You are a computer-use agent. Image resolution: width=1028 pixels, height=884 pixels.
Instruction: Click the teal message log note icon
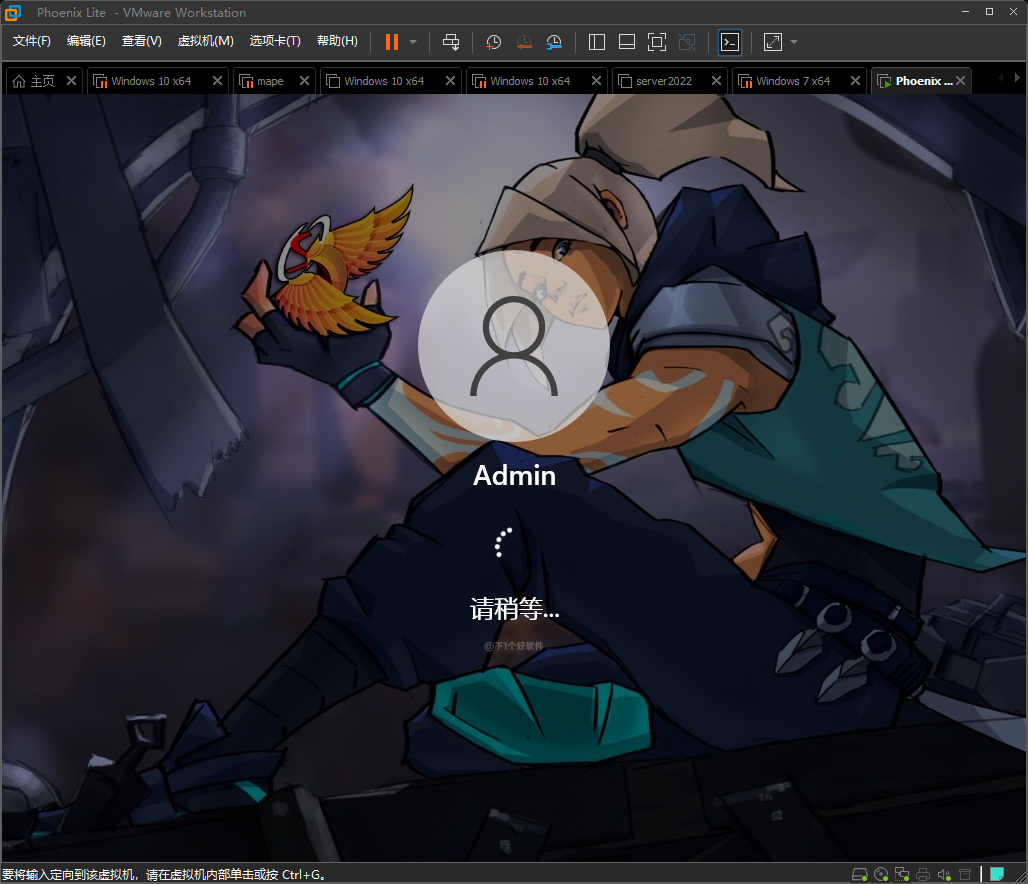pyautogui.click(x=997, y=874)
